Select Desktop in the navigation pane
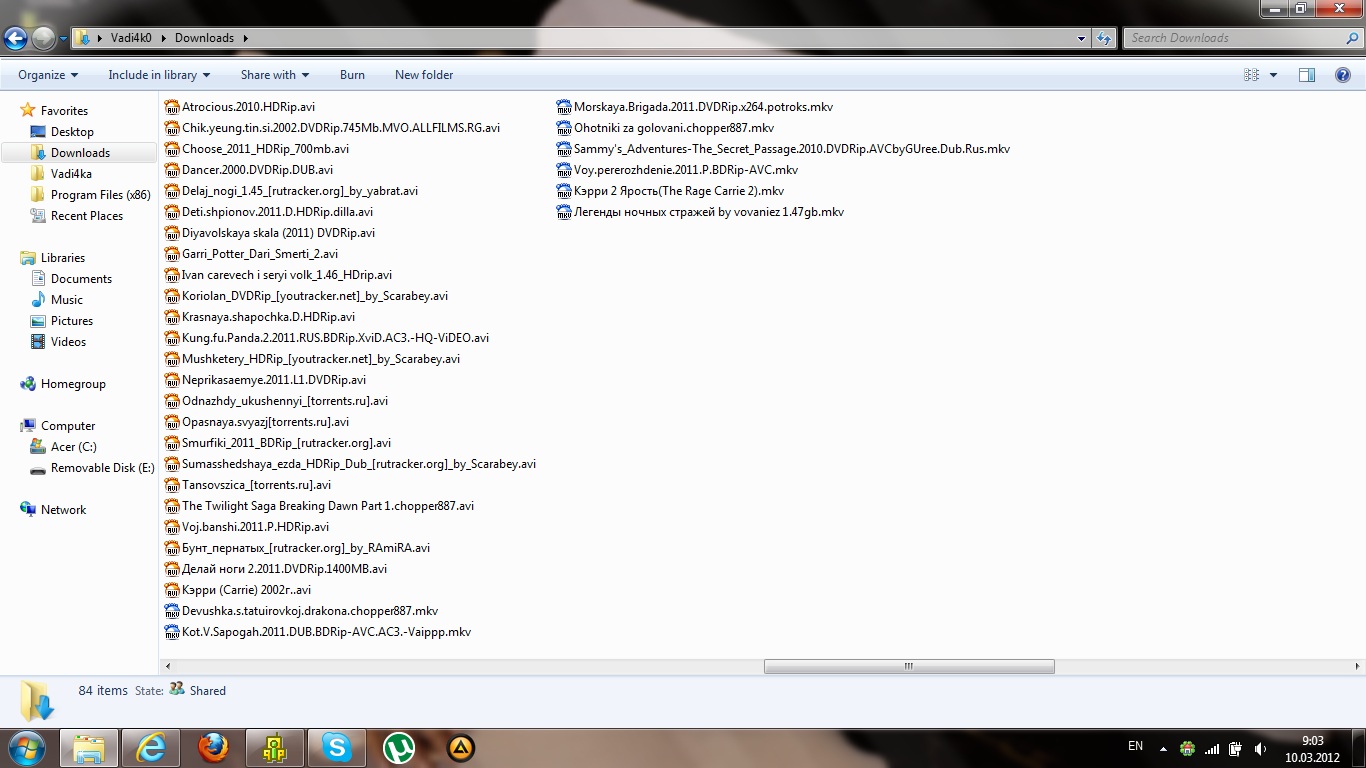Screen dimensions: 1366x768 click(72, 132)
